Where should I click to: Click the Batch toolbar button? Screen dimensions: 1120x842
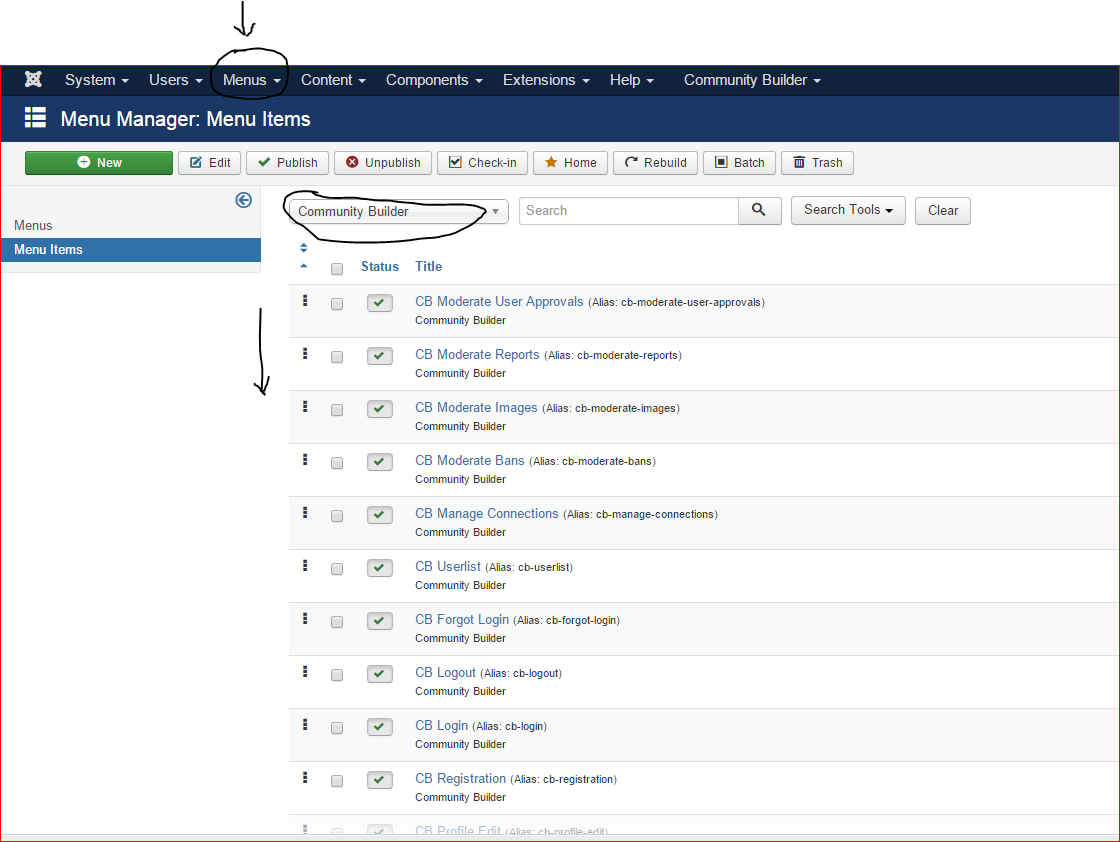[739, 163]
